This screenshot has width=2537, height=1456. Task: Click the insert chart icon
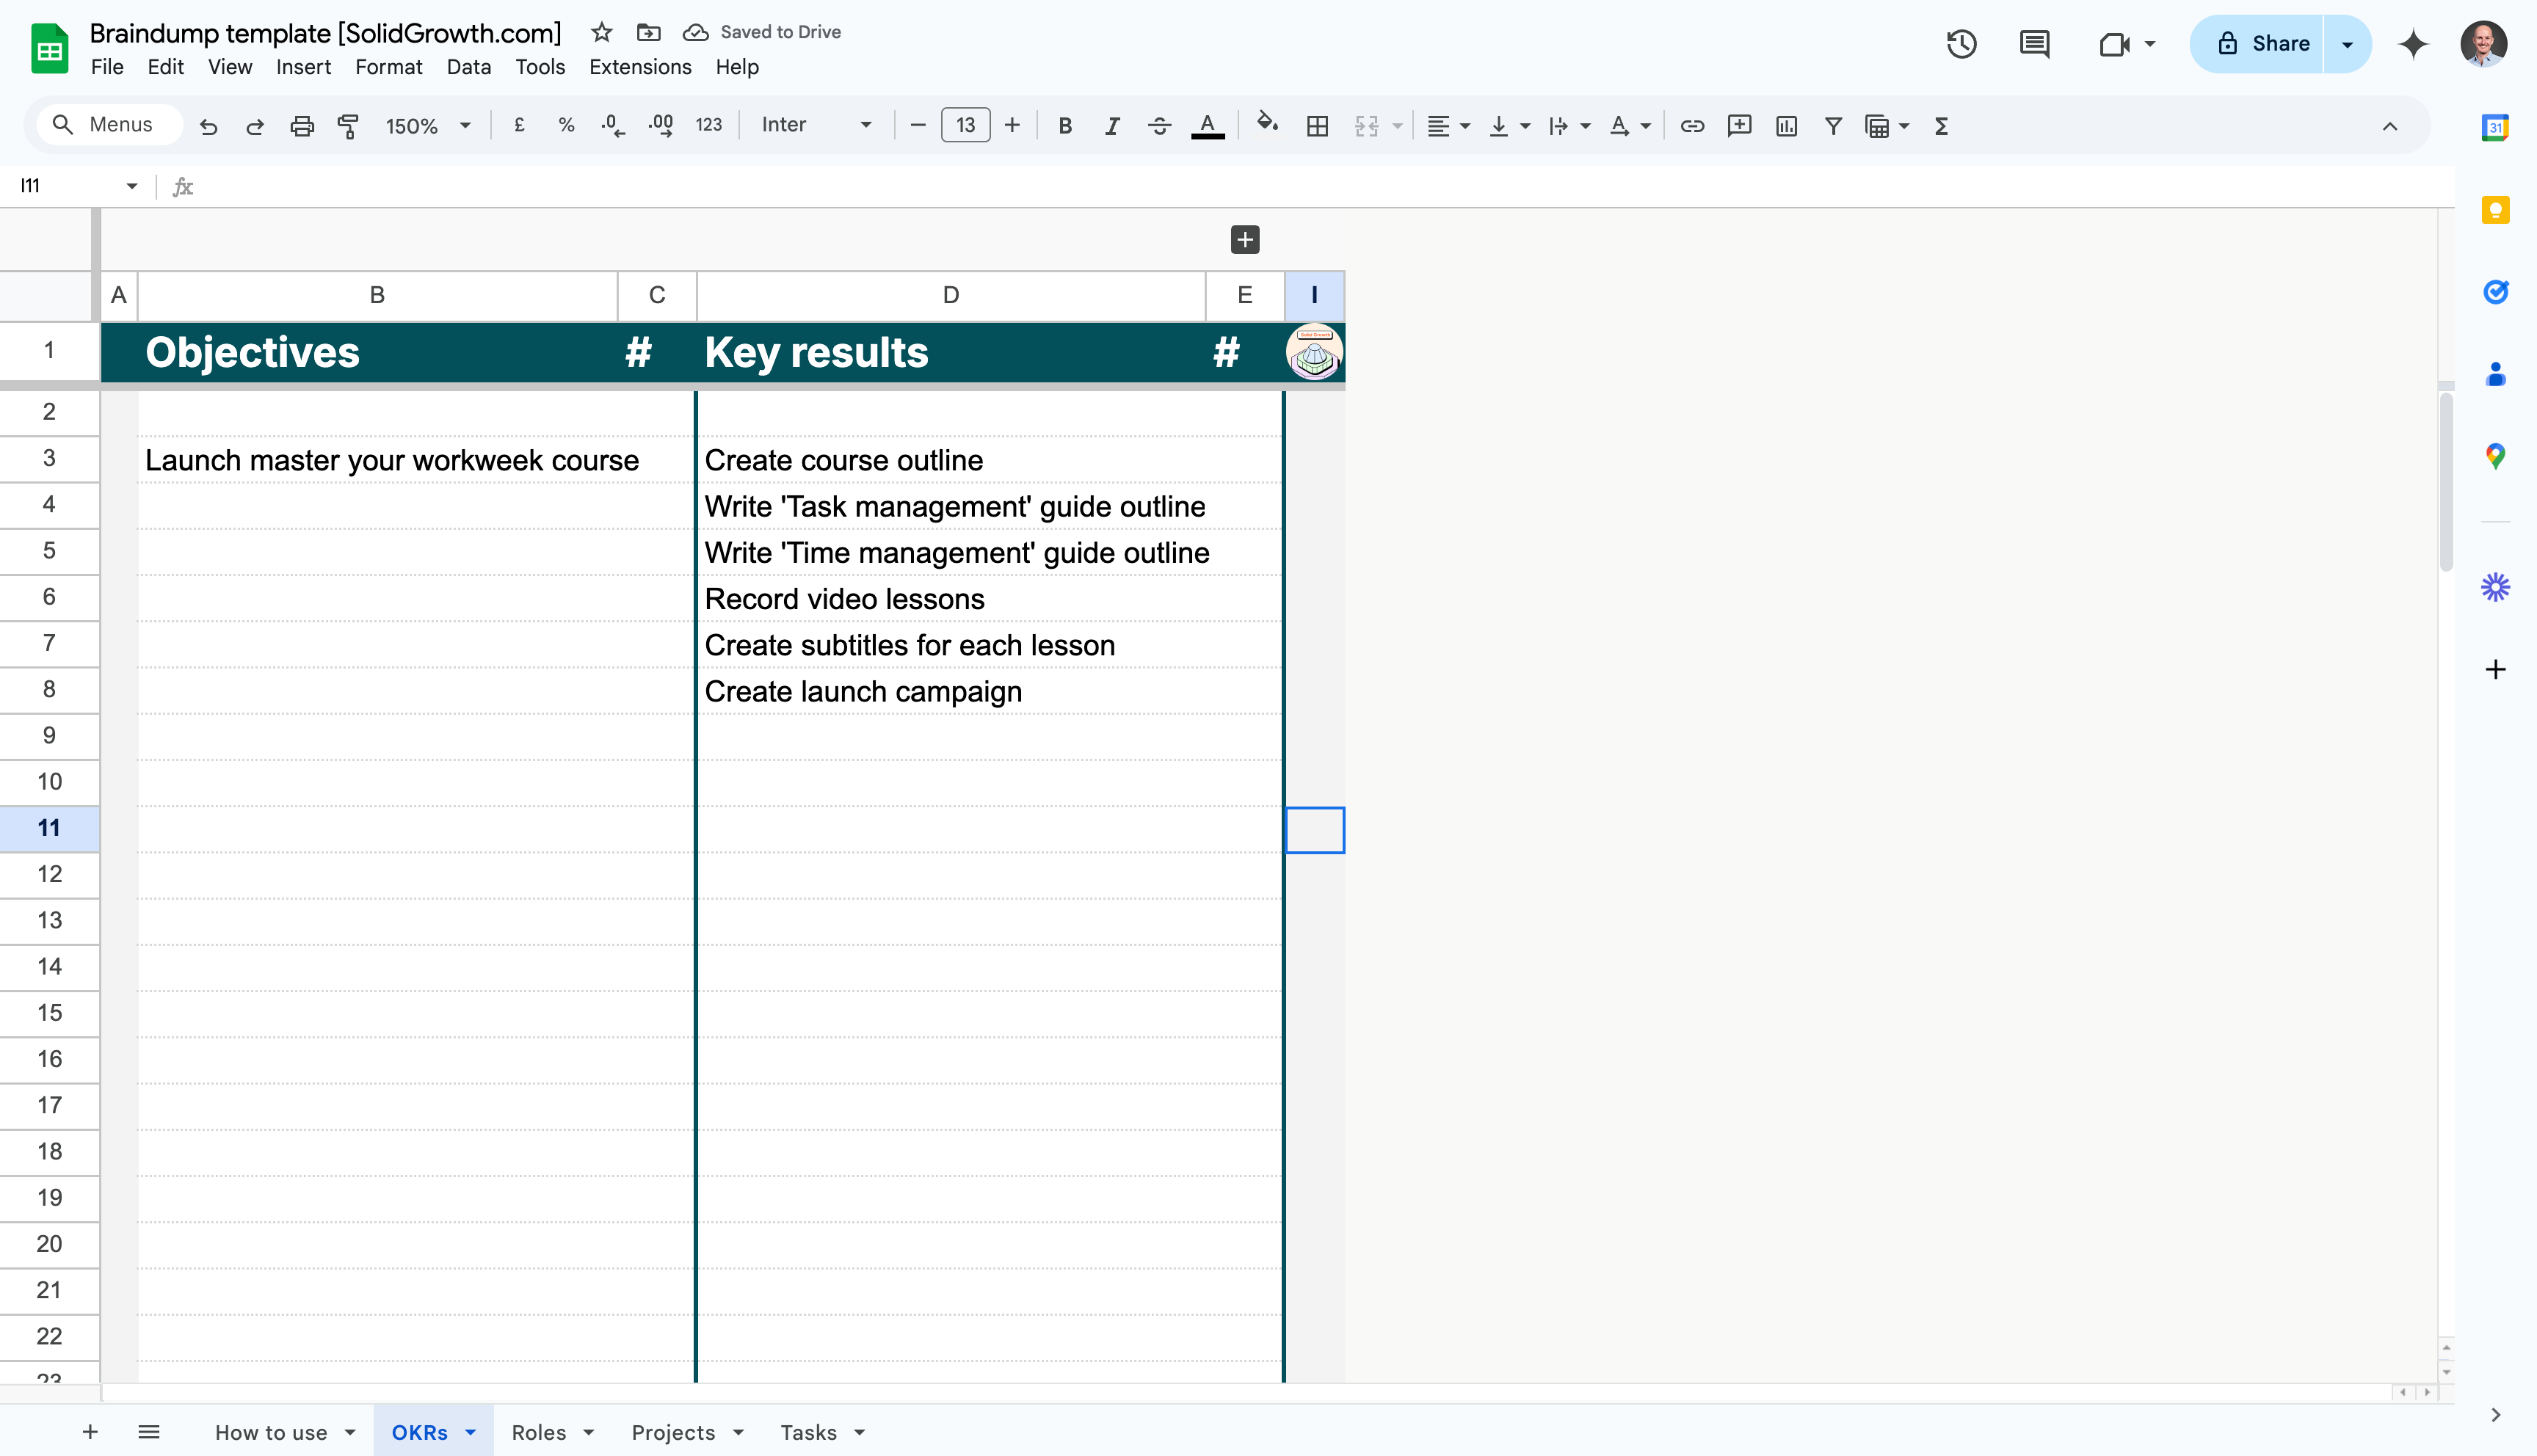pyautogui.click(x=1786, y=126)
